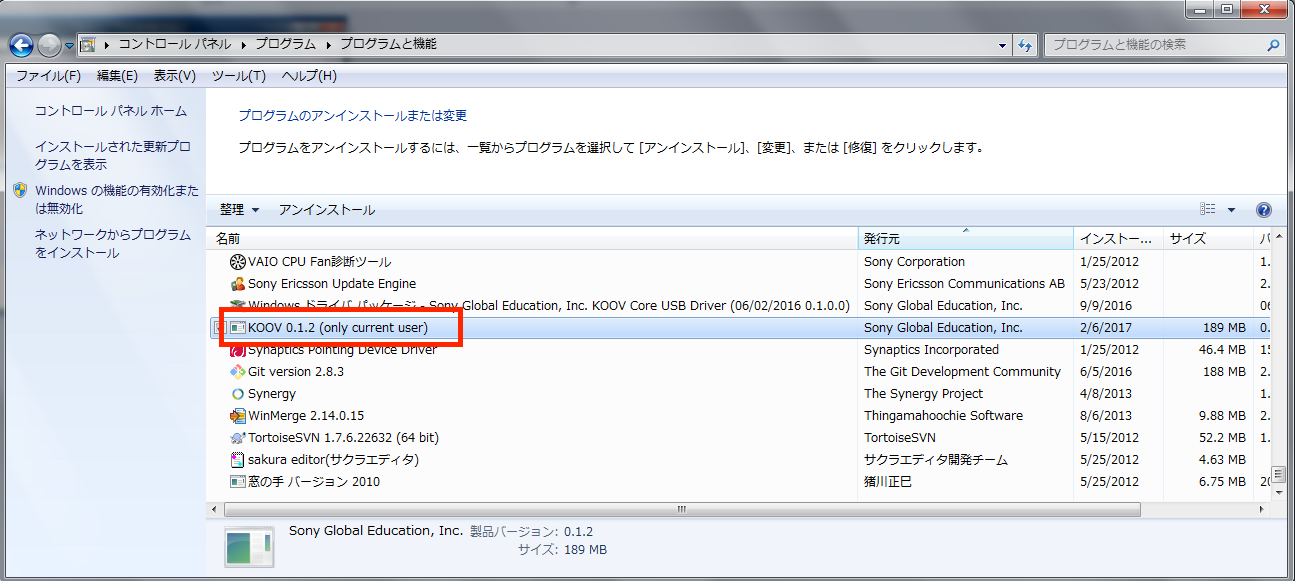Sort by the サイズ column header
The image size is (1295, 581).
click(x=1208, y=239)
